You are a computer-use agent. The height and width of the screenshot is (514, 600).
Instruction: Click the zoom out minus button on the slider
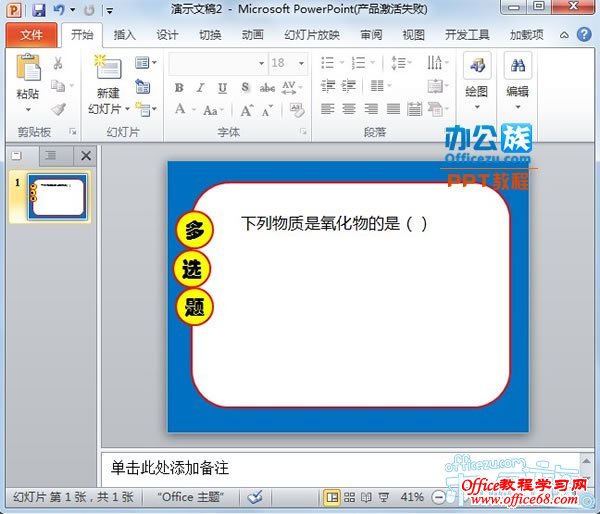click(440, 497)
